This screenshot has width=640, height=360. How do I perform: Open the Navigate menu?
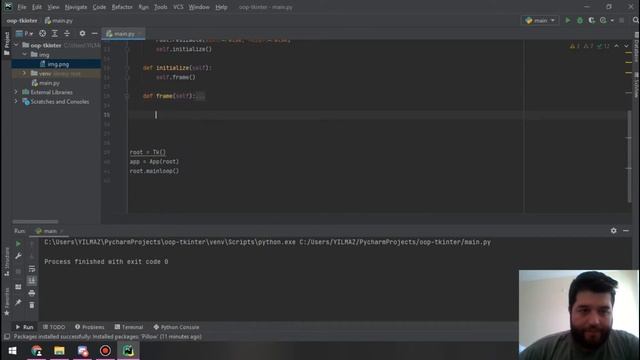click(x=76, y=7)
